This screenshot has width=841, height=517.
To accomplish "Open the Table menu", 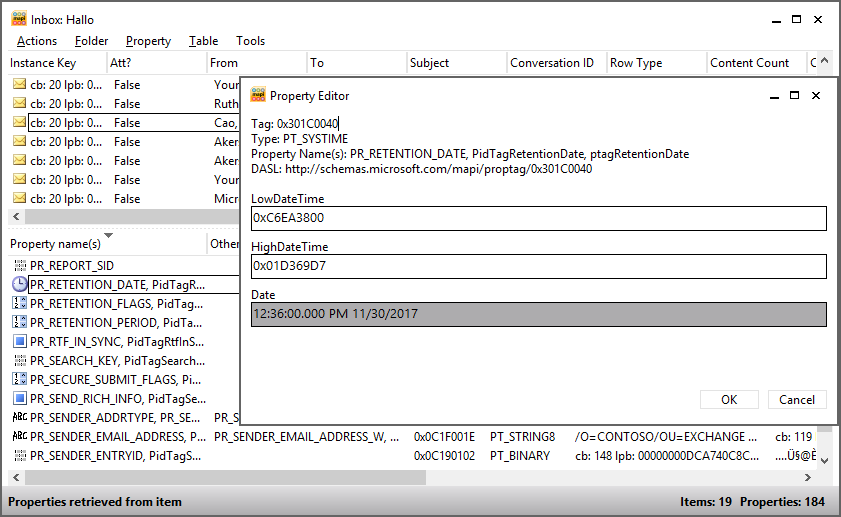I will pyautogui.click(x=203, y=41).
